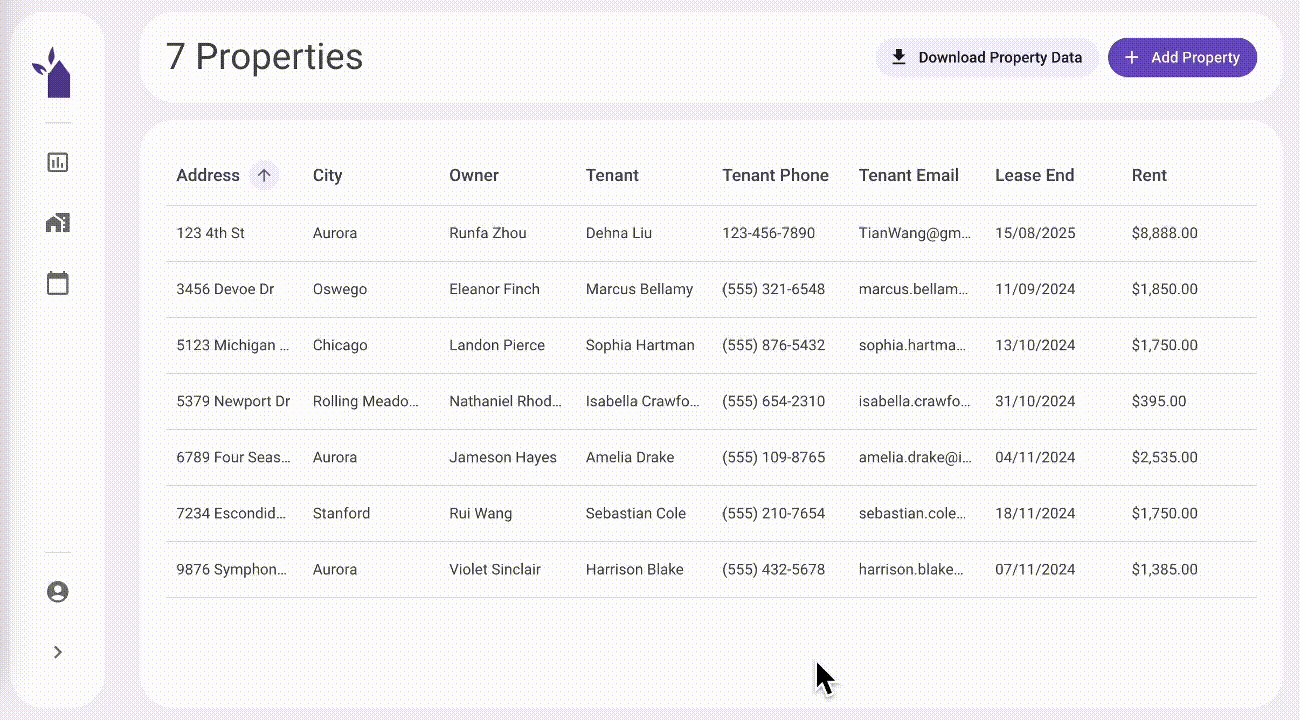Viewport: 1300px width, 720px height.
Task: Open the properties building icon in sidebar
Action: pos(58,223)
